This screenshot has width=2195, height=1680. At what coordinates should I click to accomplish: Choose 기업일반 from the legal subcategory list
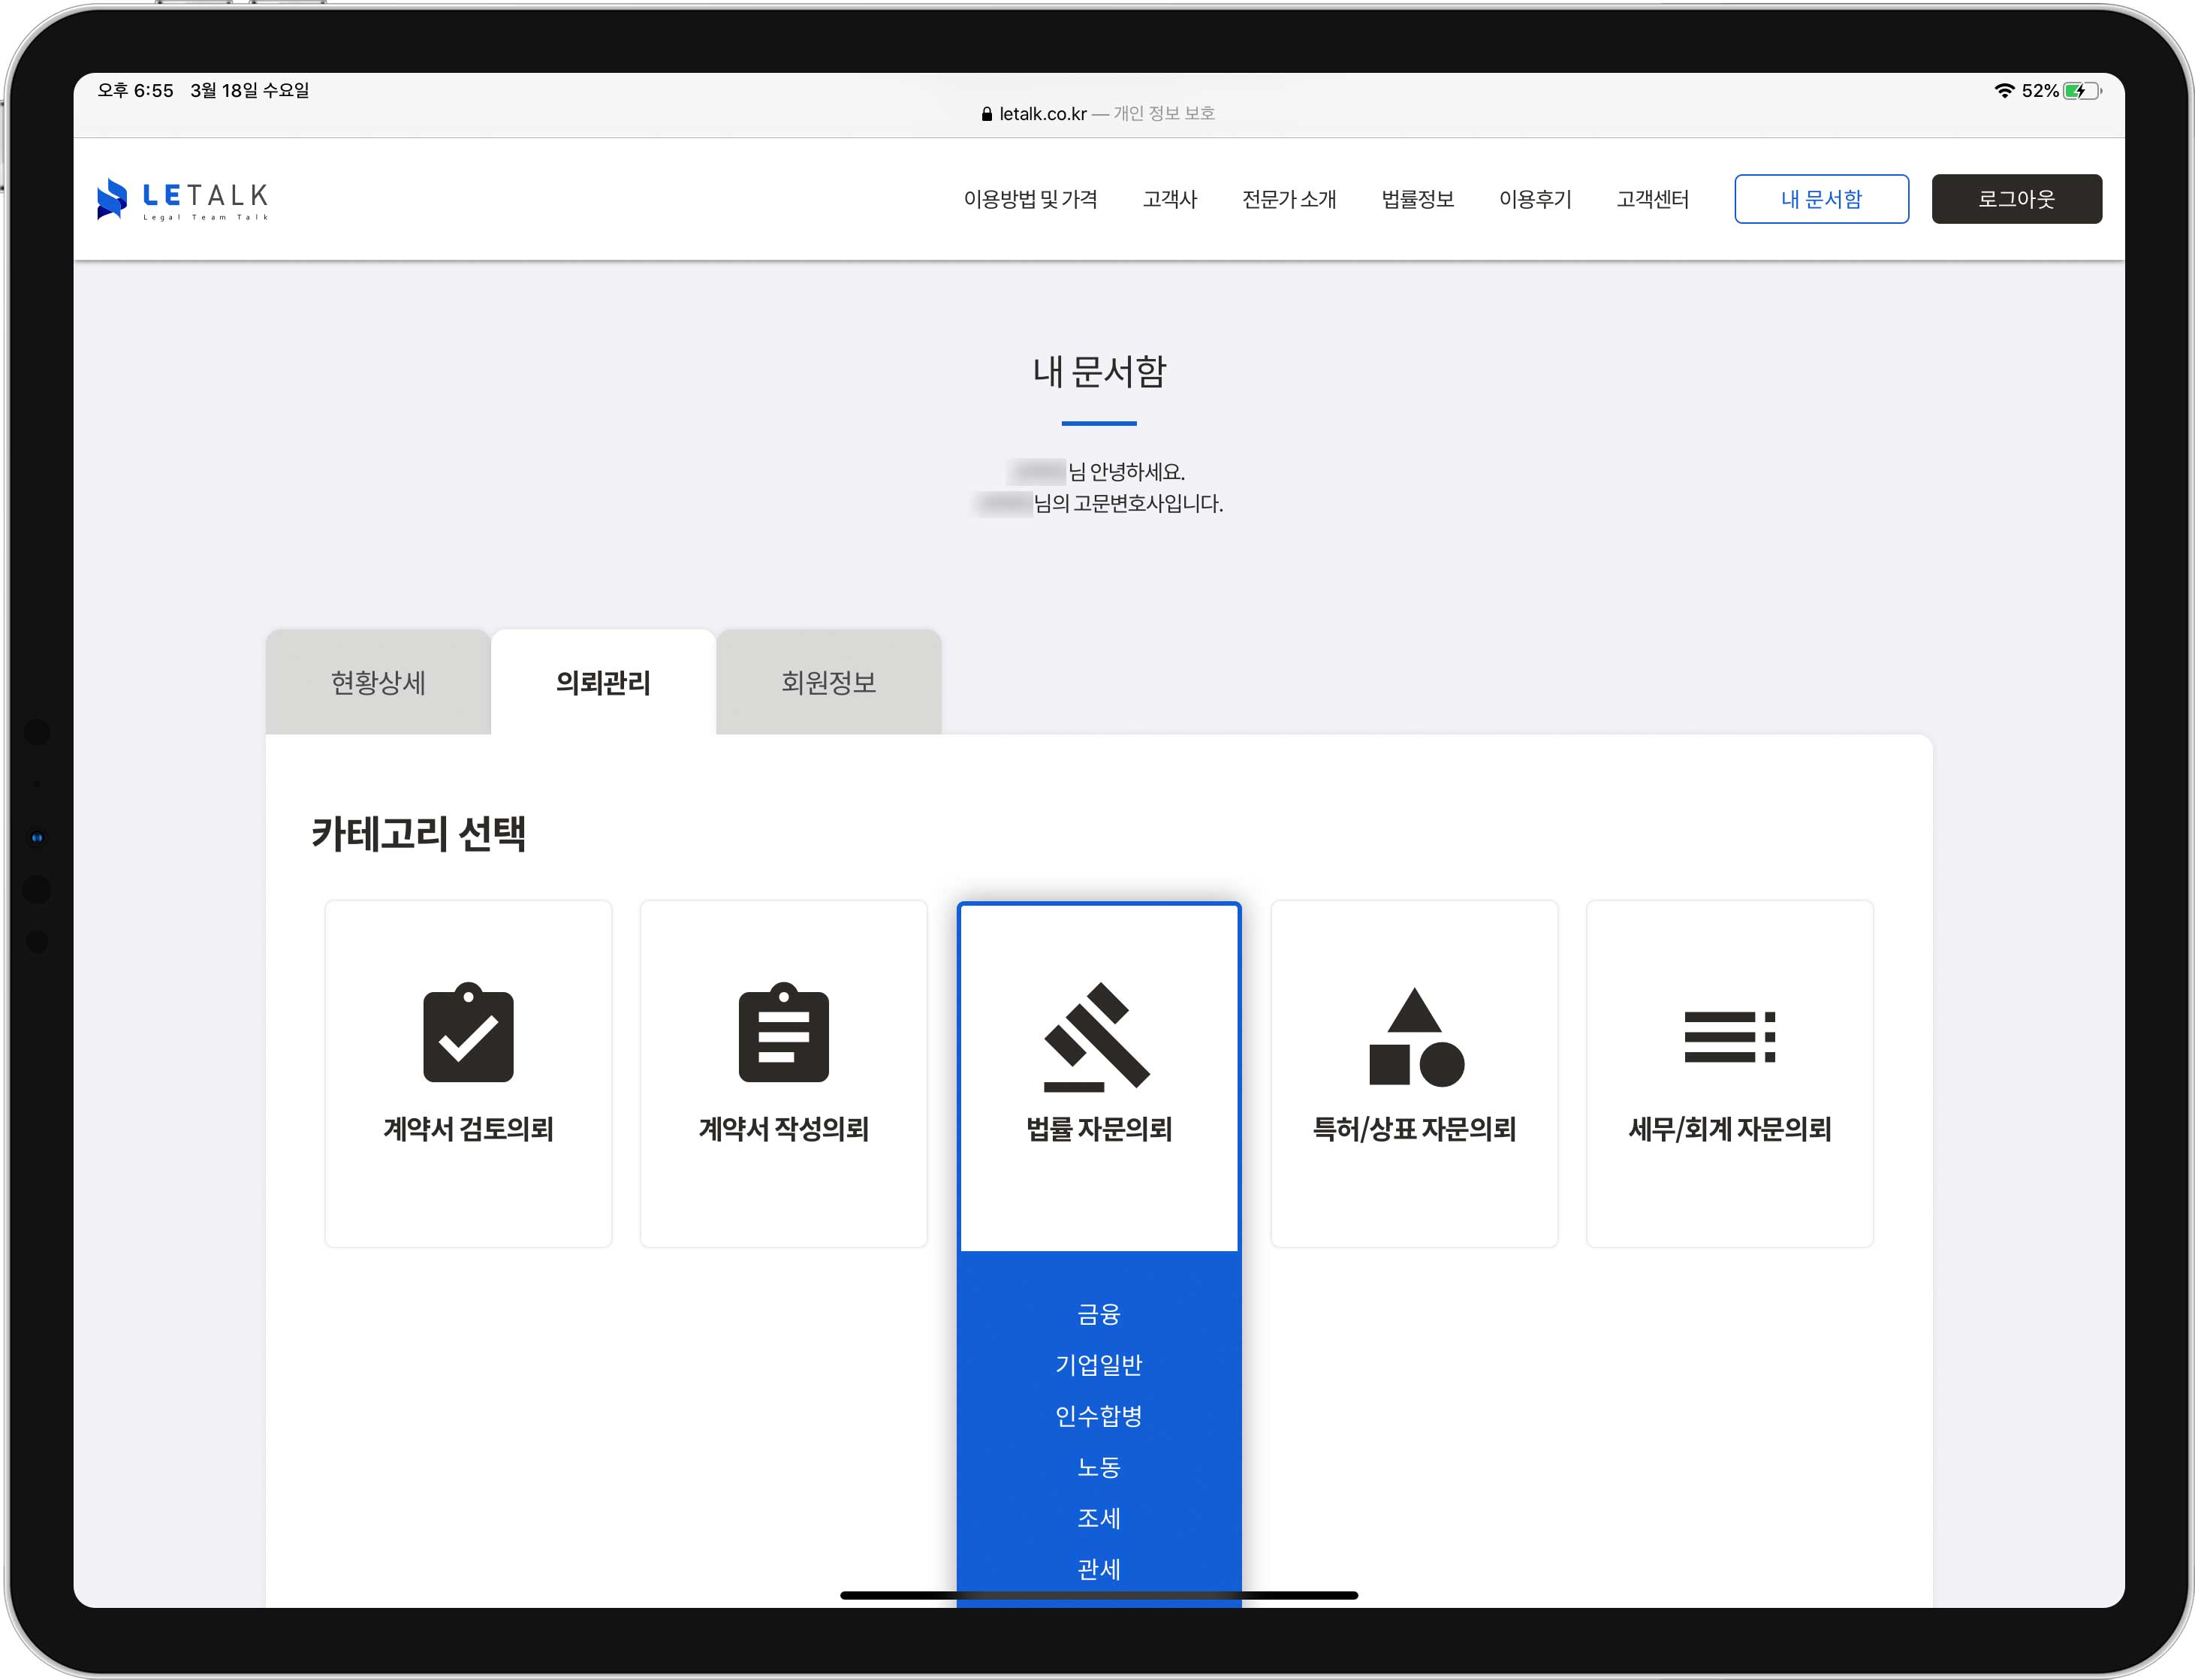[1098, 1365]
